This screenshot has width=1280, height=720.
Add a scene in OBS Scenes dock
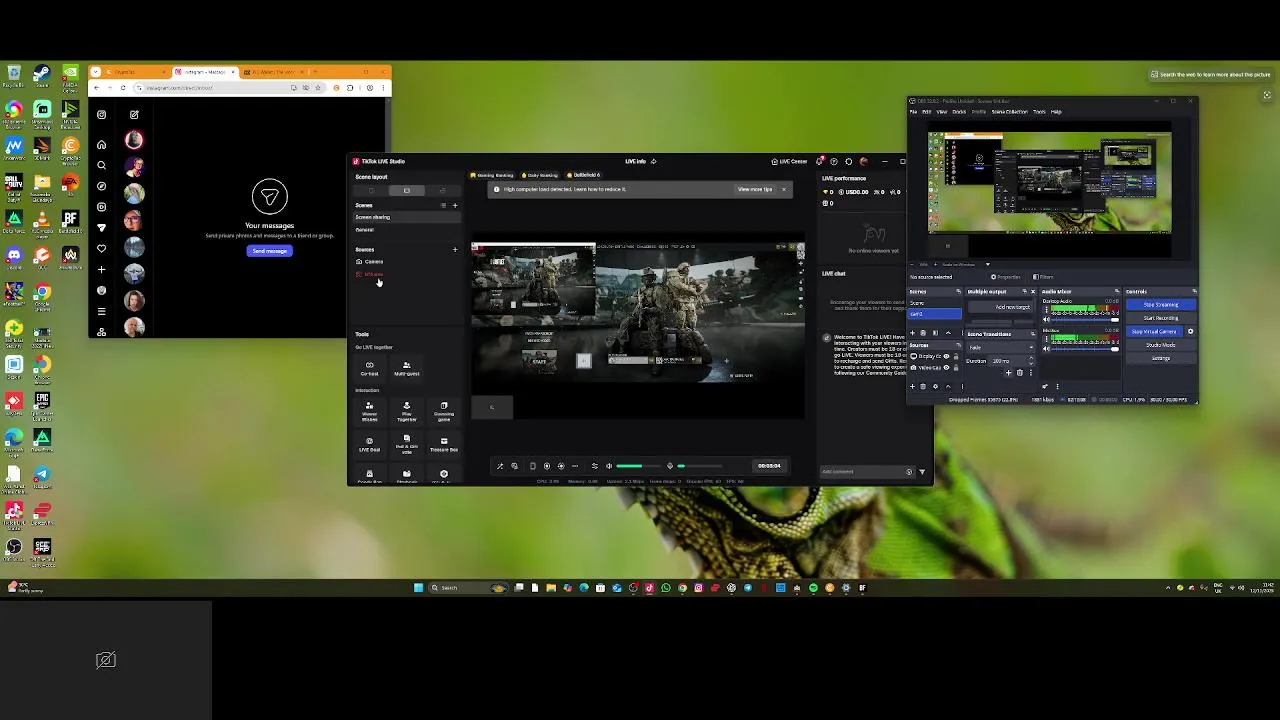coord(912,333)
